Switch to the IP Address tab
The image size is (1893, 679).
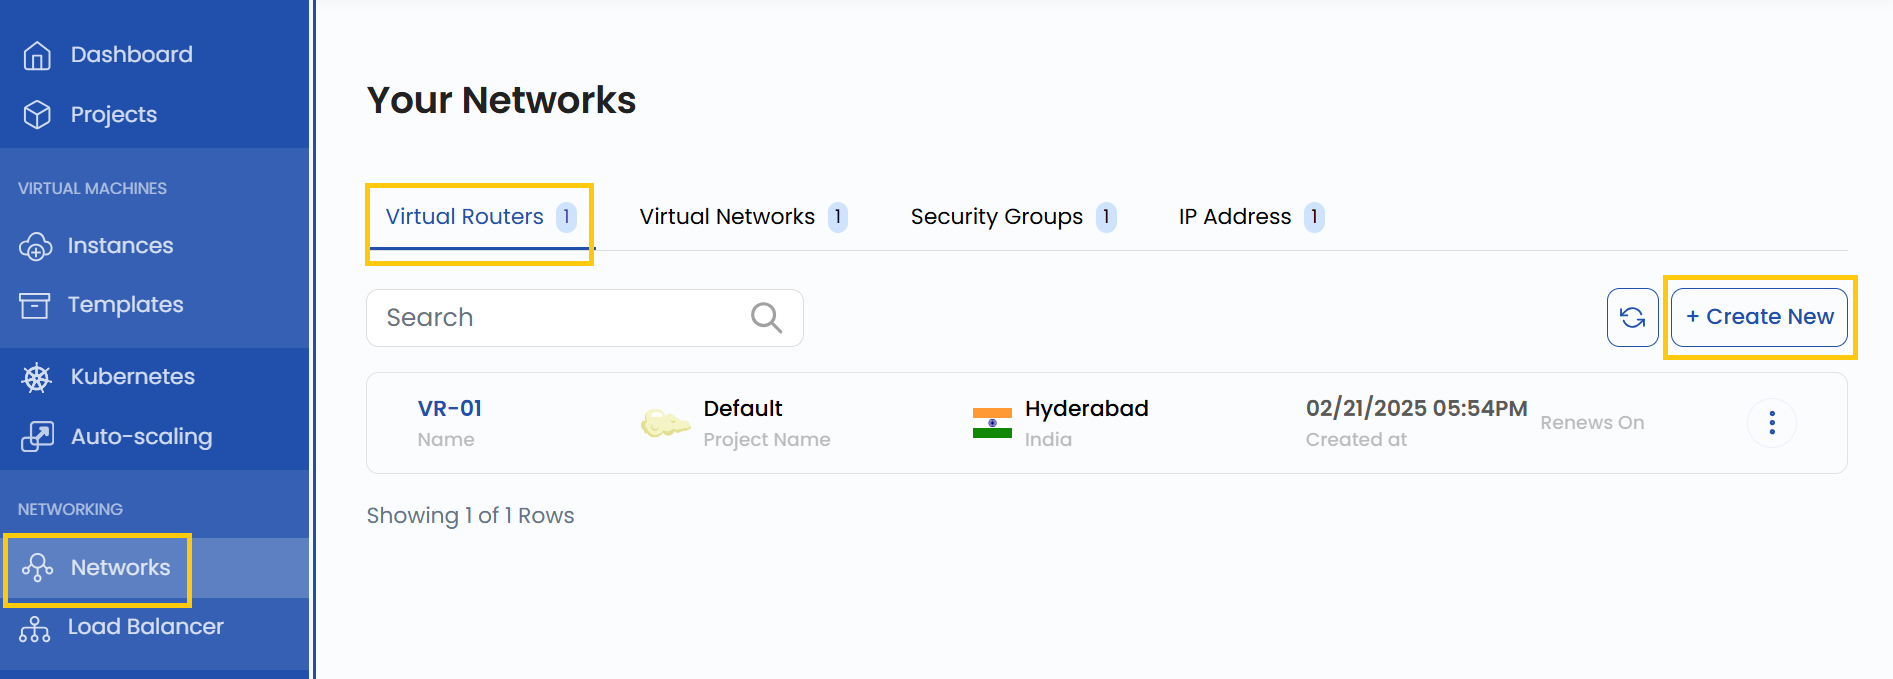pyautogui.click(x=1251, y=217)
